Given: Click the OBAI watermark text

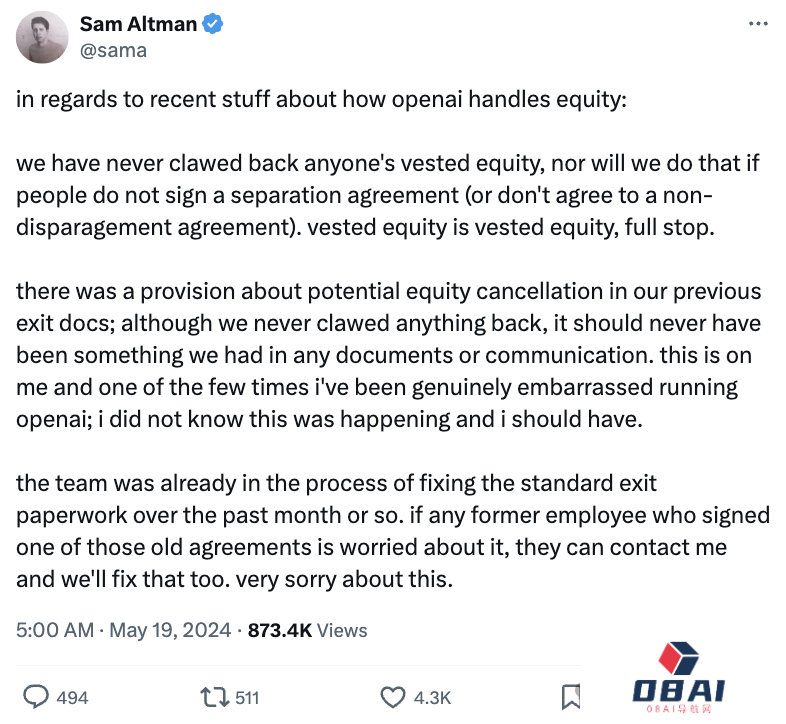Looking at the screenshot, I should click(x=679, y=691).
